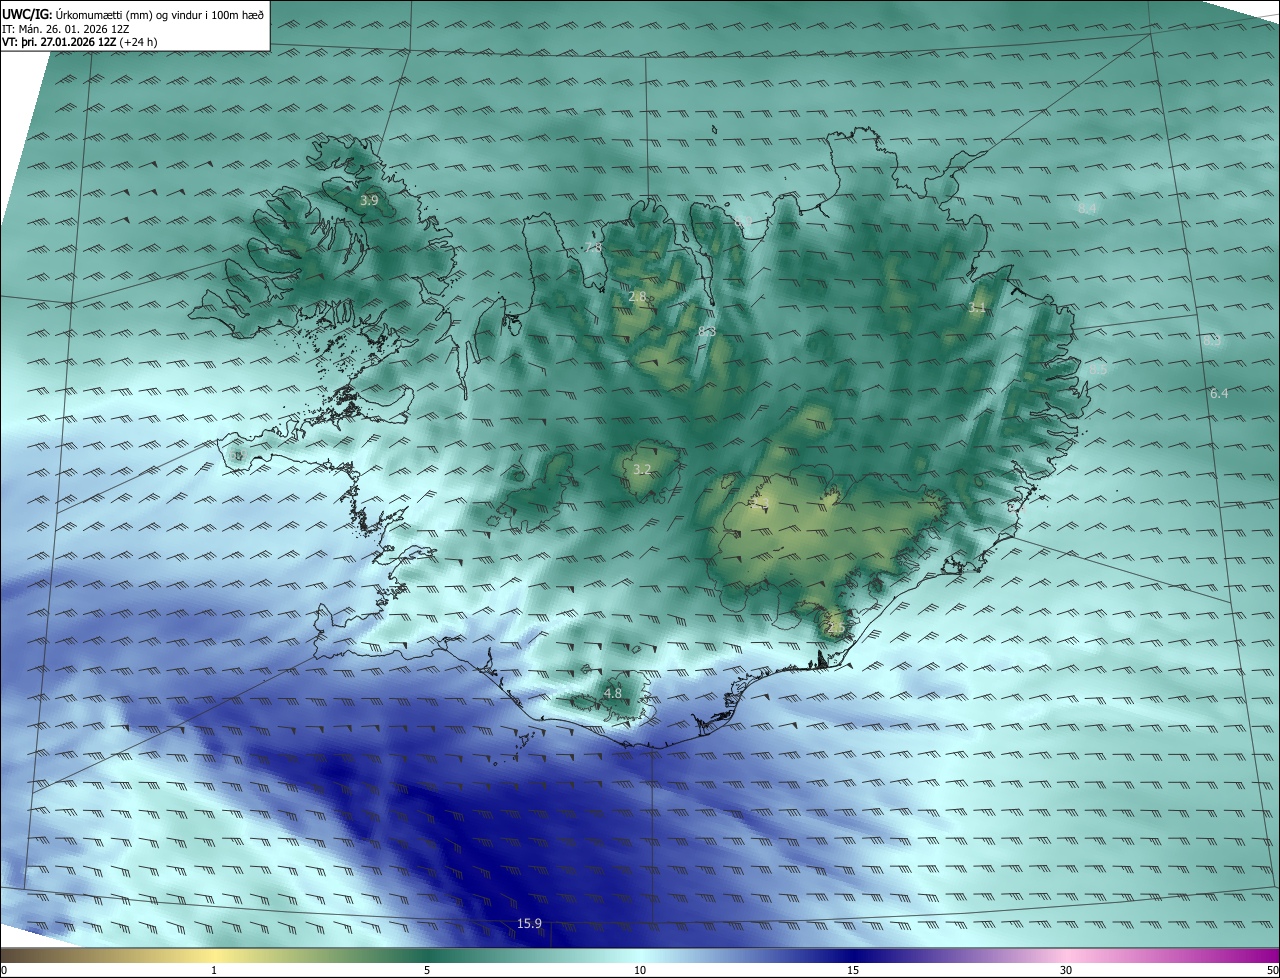Click the 3.9 value over the Westfjords
Image resolution: width=1280 pixels, height=978 pixels.
369,200
